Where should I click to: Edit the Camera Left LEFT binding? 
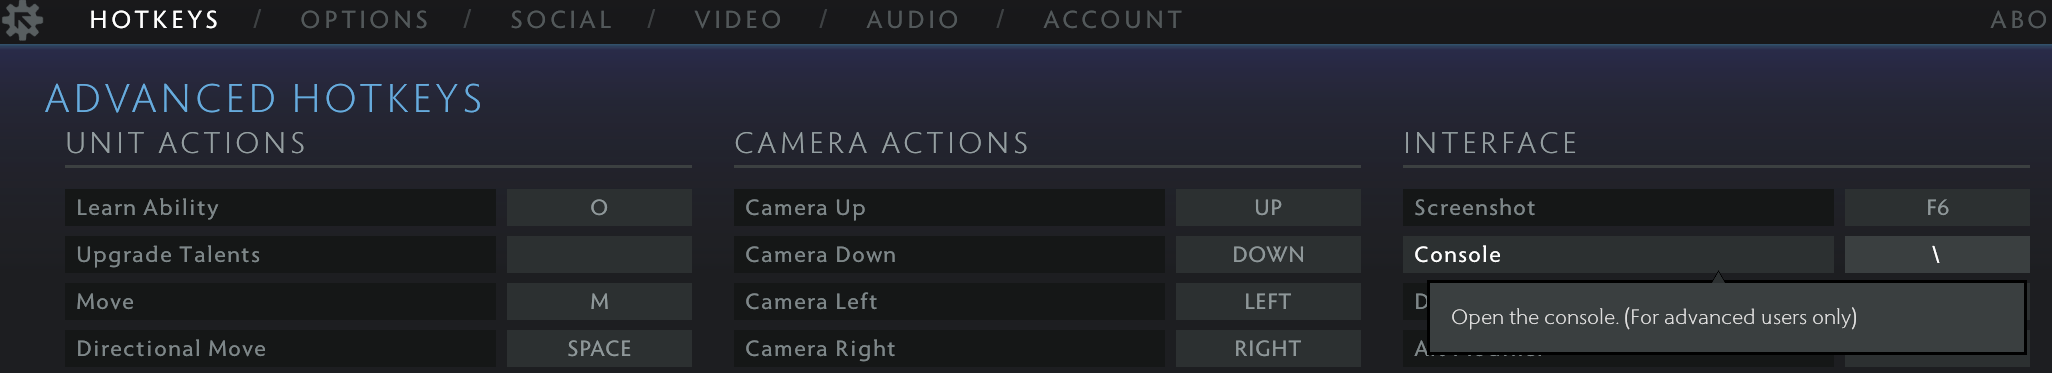(1268, 301)
